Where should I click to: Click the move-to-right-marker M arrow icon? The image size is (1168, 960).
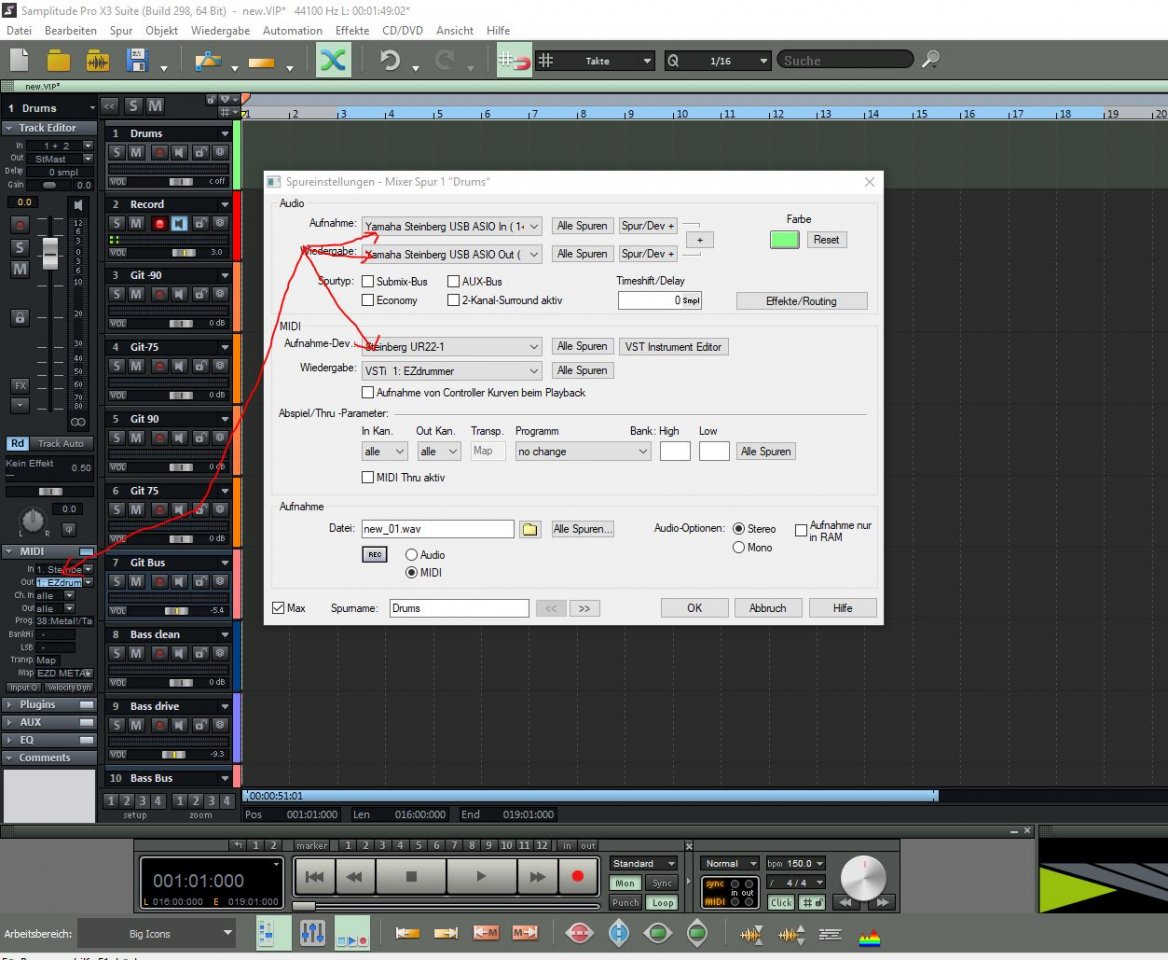(525, 933)
